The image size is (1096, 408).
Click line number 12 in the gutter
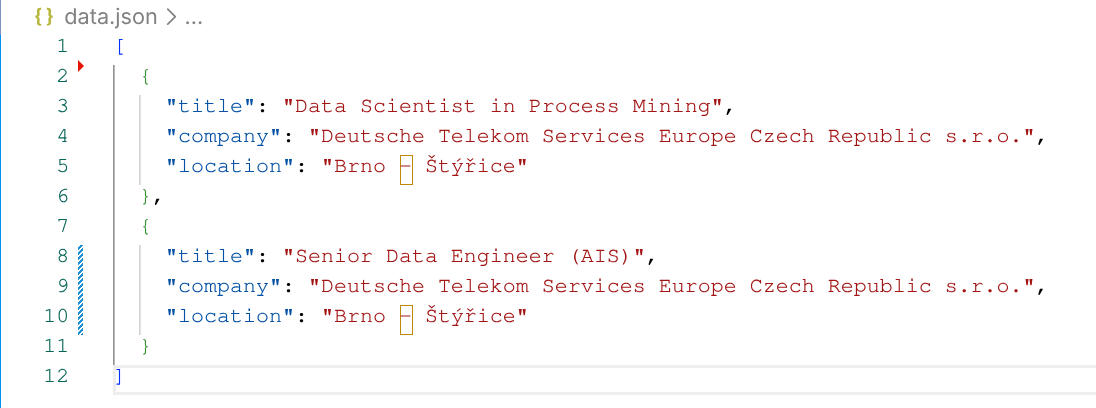coord(56,376)
